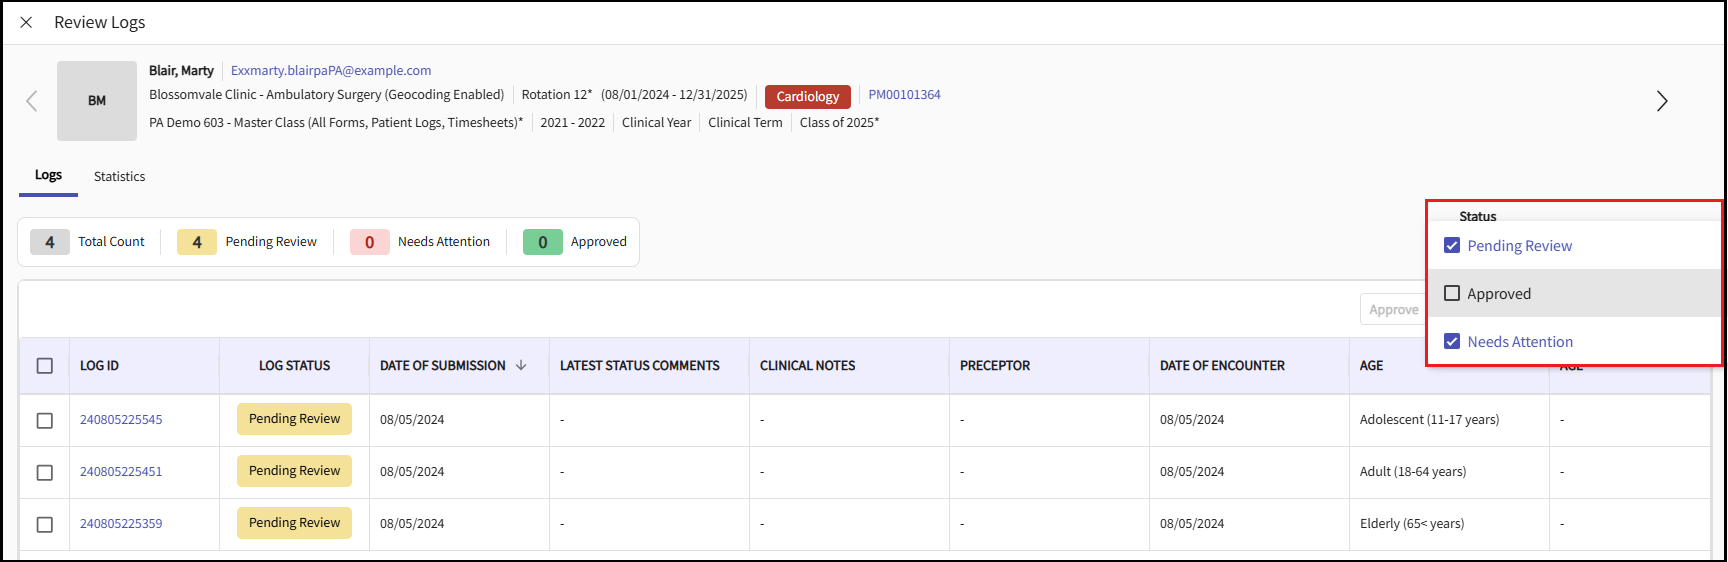The width and height of the screenshot is (1728, 562).
Task: Uncheck Pending Review status filter
Action: coord(1452,246)
